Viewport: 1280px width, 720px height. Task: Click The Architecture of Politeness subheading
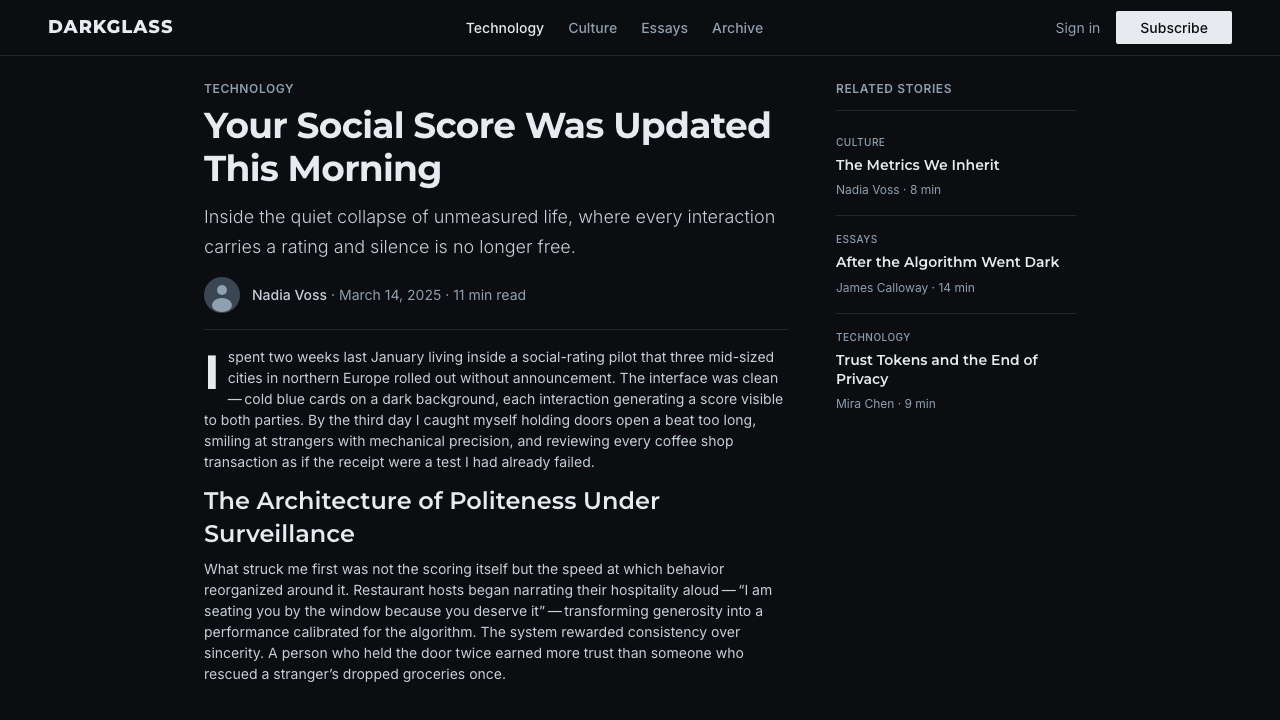(432, 517)
